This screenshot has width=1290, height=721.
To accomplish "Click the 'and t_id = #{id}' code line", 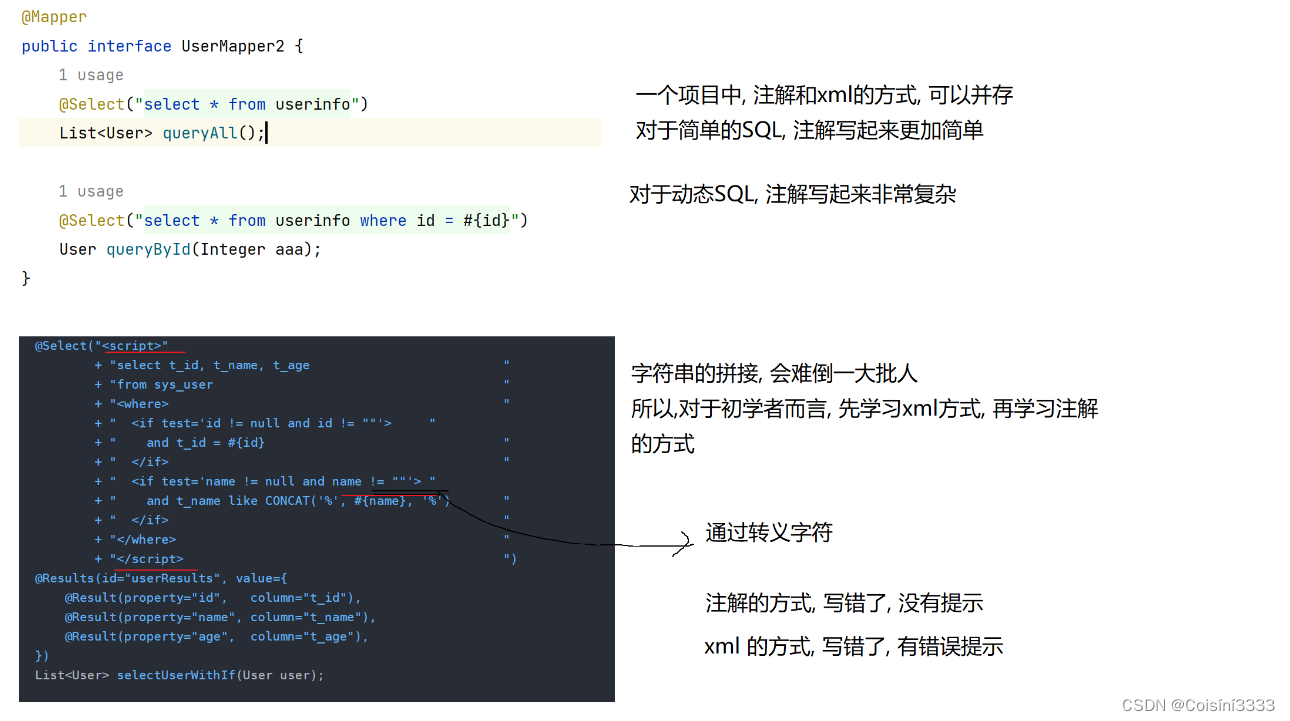I will (x=302, y=442).
